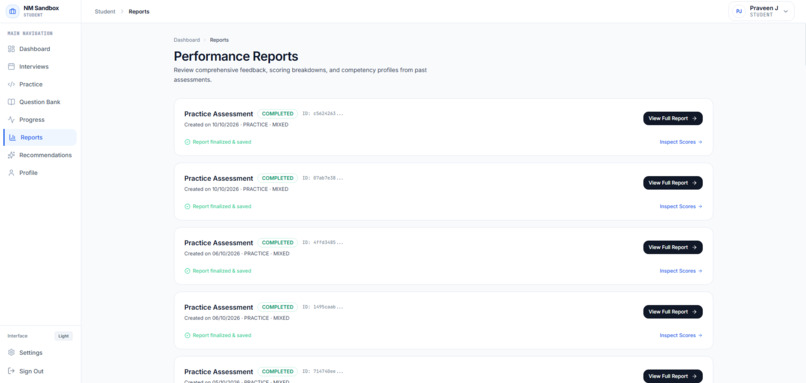Click the NM Sandbox workspace name
Image resolution: width=806 pixels, height=383 pixels.
point(41,8)
